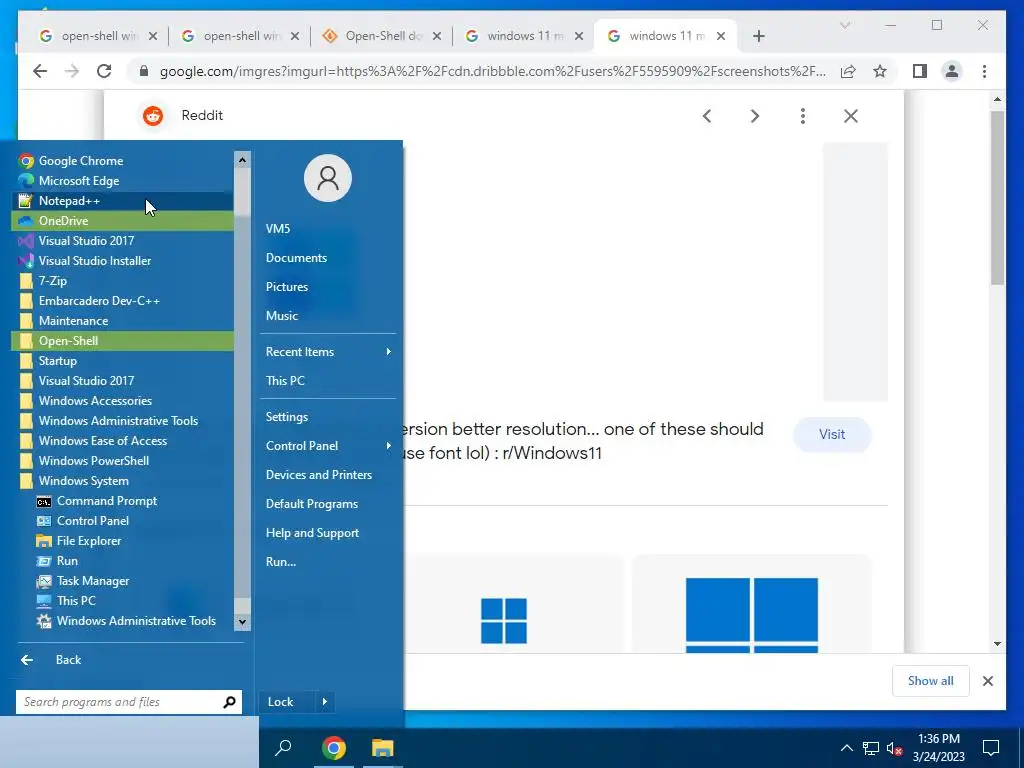Switch to the Open-Shell download tab
This screenshot has height=768, width=1024.
381,36
